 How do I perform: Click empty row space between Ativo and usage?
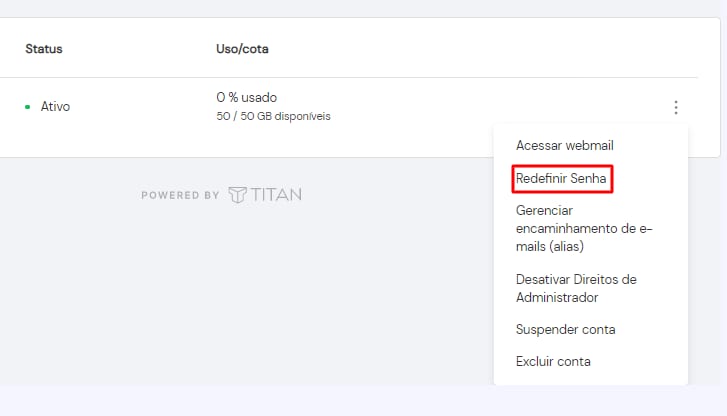click(x=140, y=106)
